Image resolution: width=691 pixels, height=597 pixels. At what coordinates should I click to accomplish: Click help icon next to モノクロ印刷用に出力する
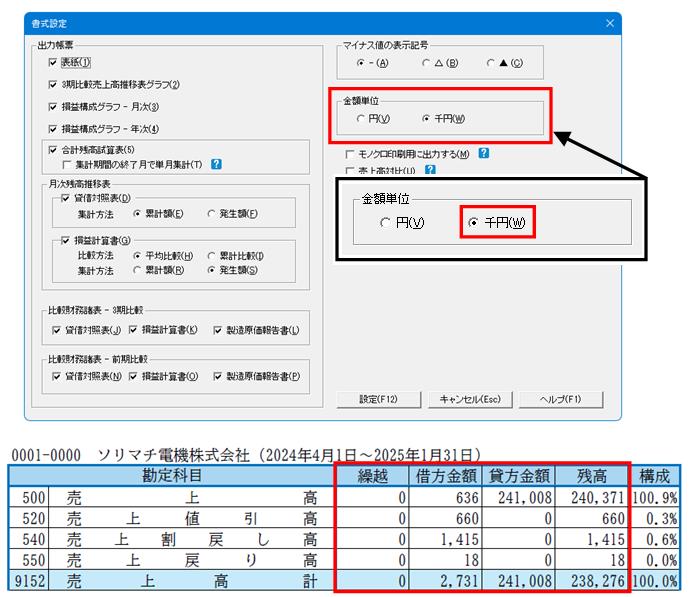pyautogui.click(x=484, y=153)
